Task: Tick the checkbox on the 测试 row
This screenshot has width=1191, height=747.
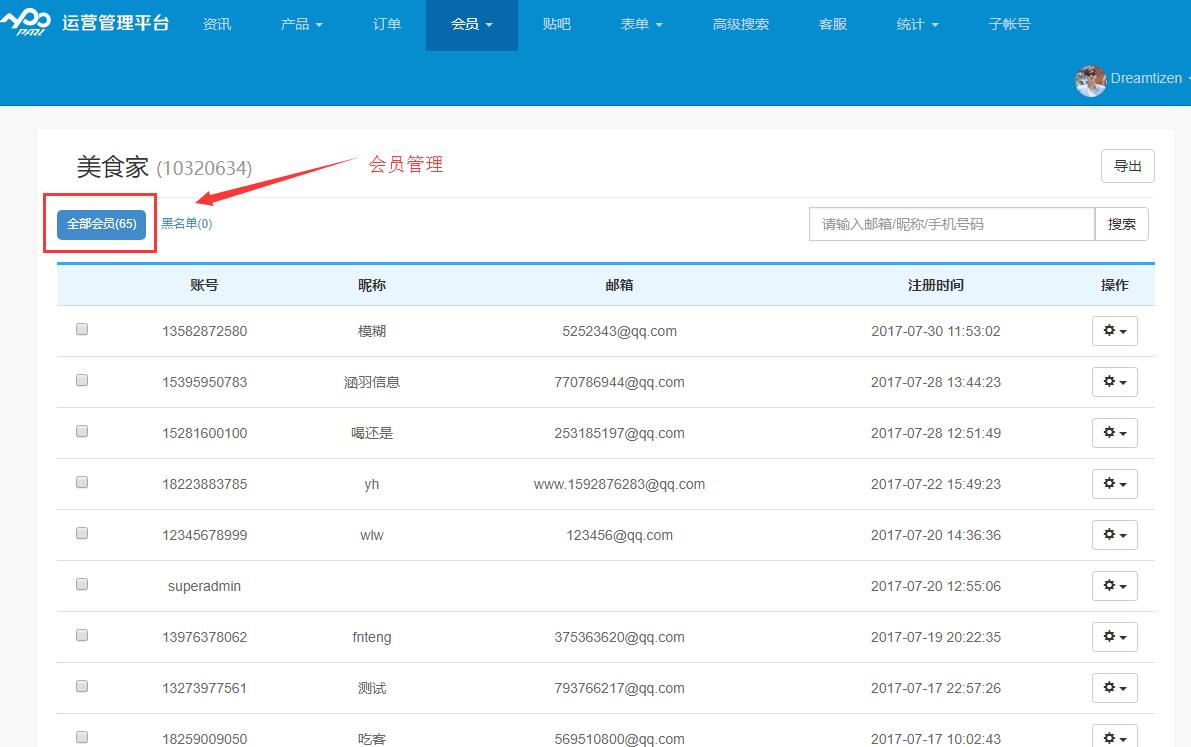Action: pos(81,685)
